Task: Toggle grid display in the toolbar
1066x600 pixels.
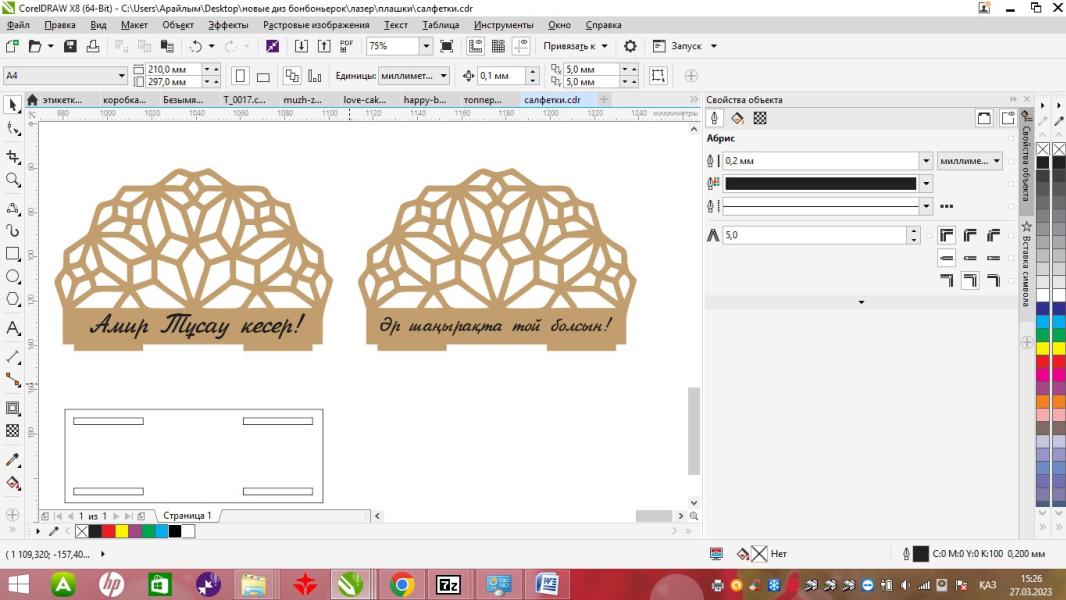Action: (x=498, y=46)
